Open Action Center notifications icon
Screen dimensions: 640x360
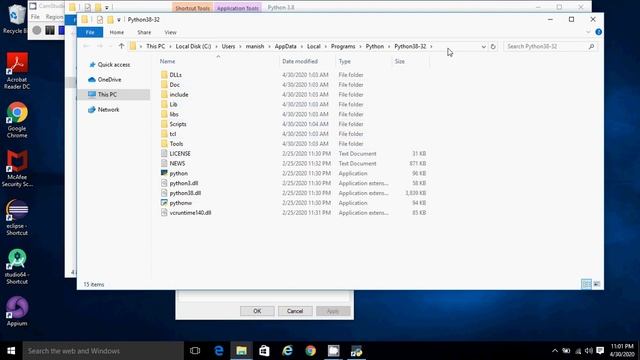click(x=600, y=351)
